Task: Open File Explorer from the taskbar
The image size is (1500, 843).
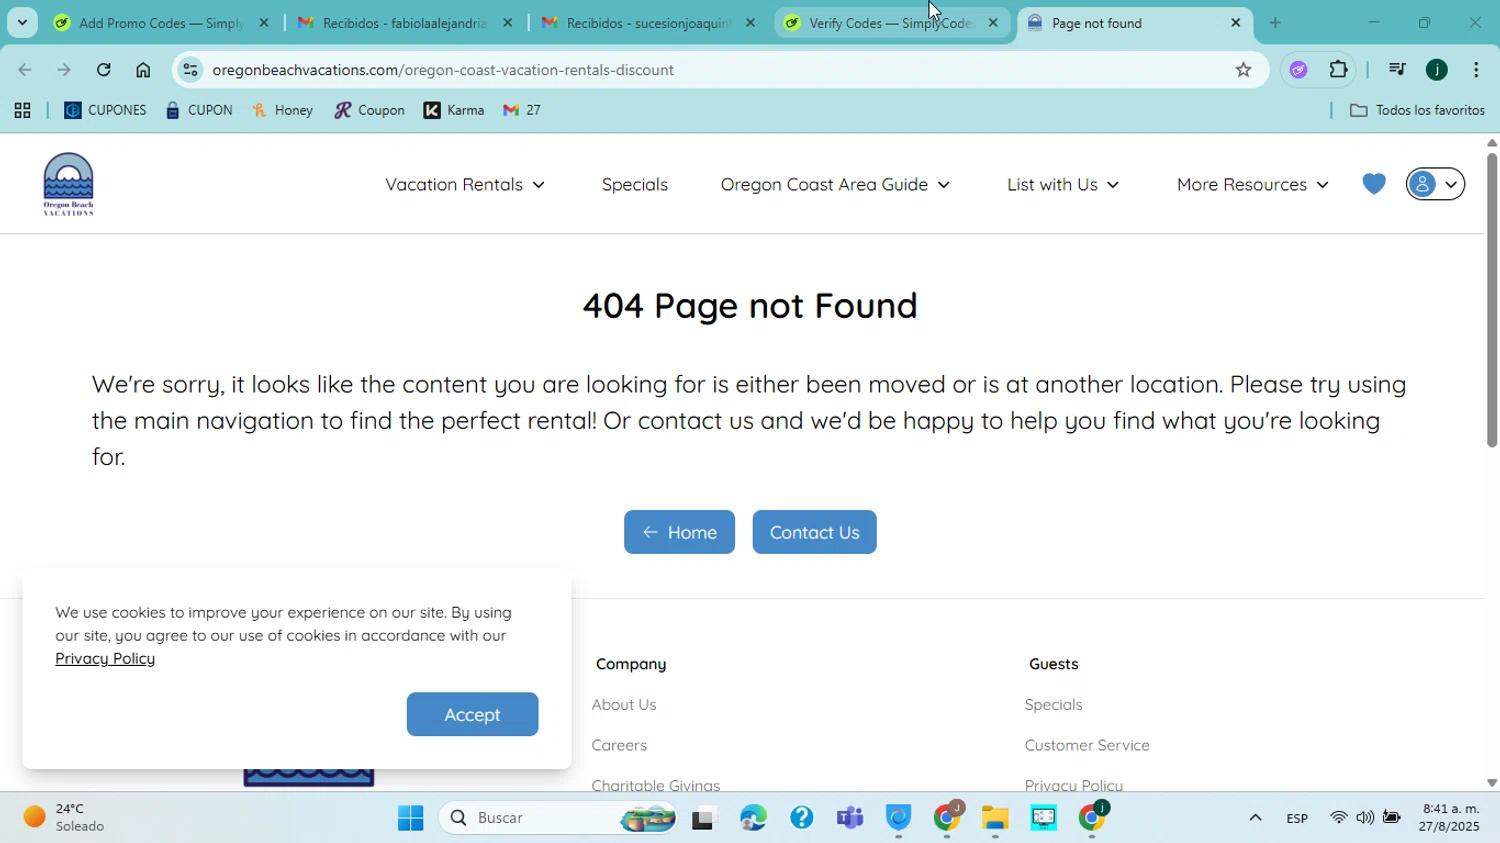Action: coord(995,818)
